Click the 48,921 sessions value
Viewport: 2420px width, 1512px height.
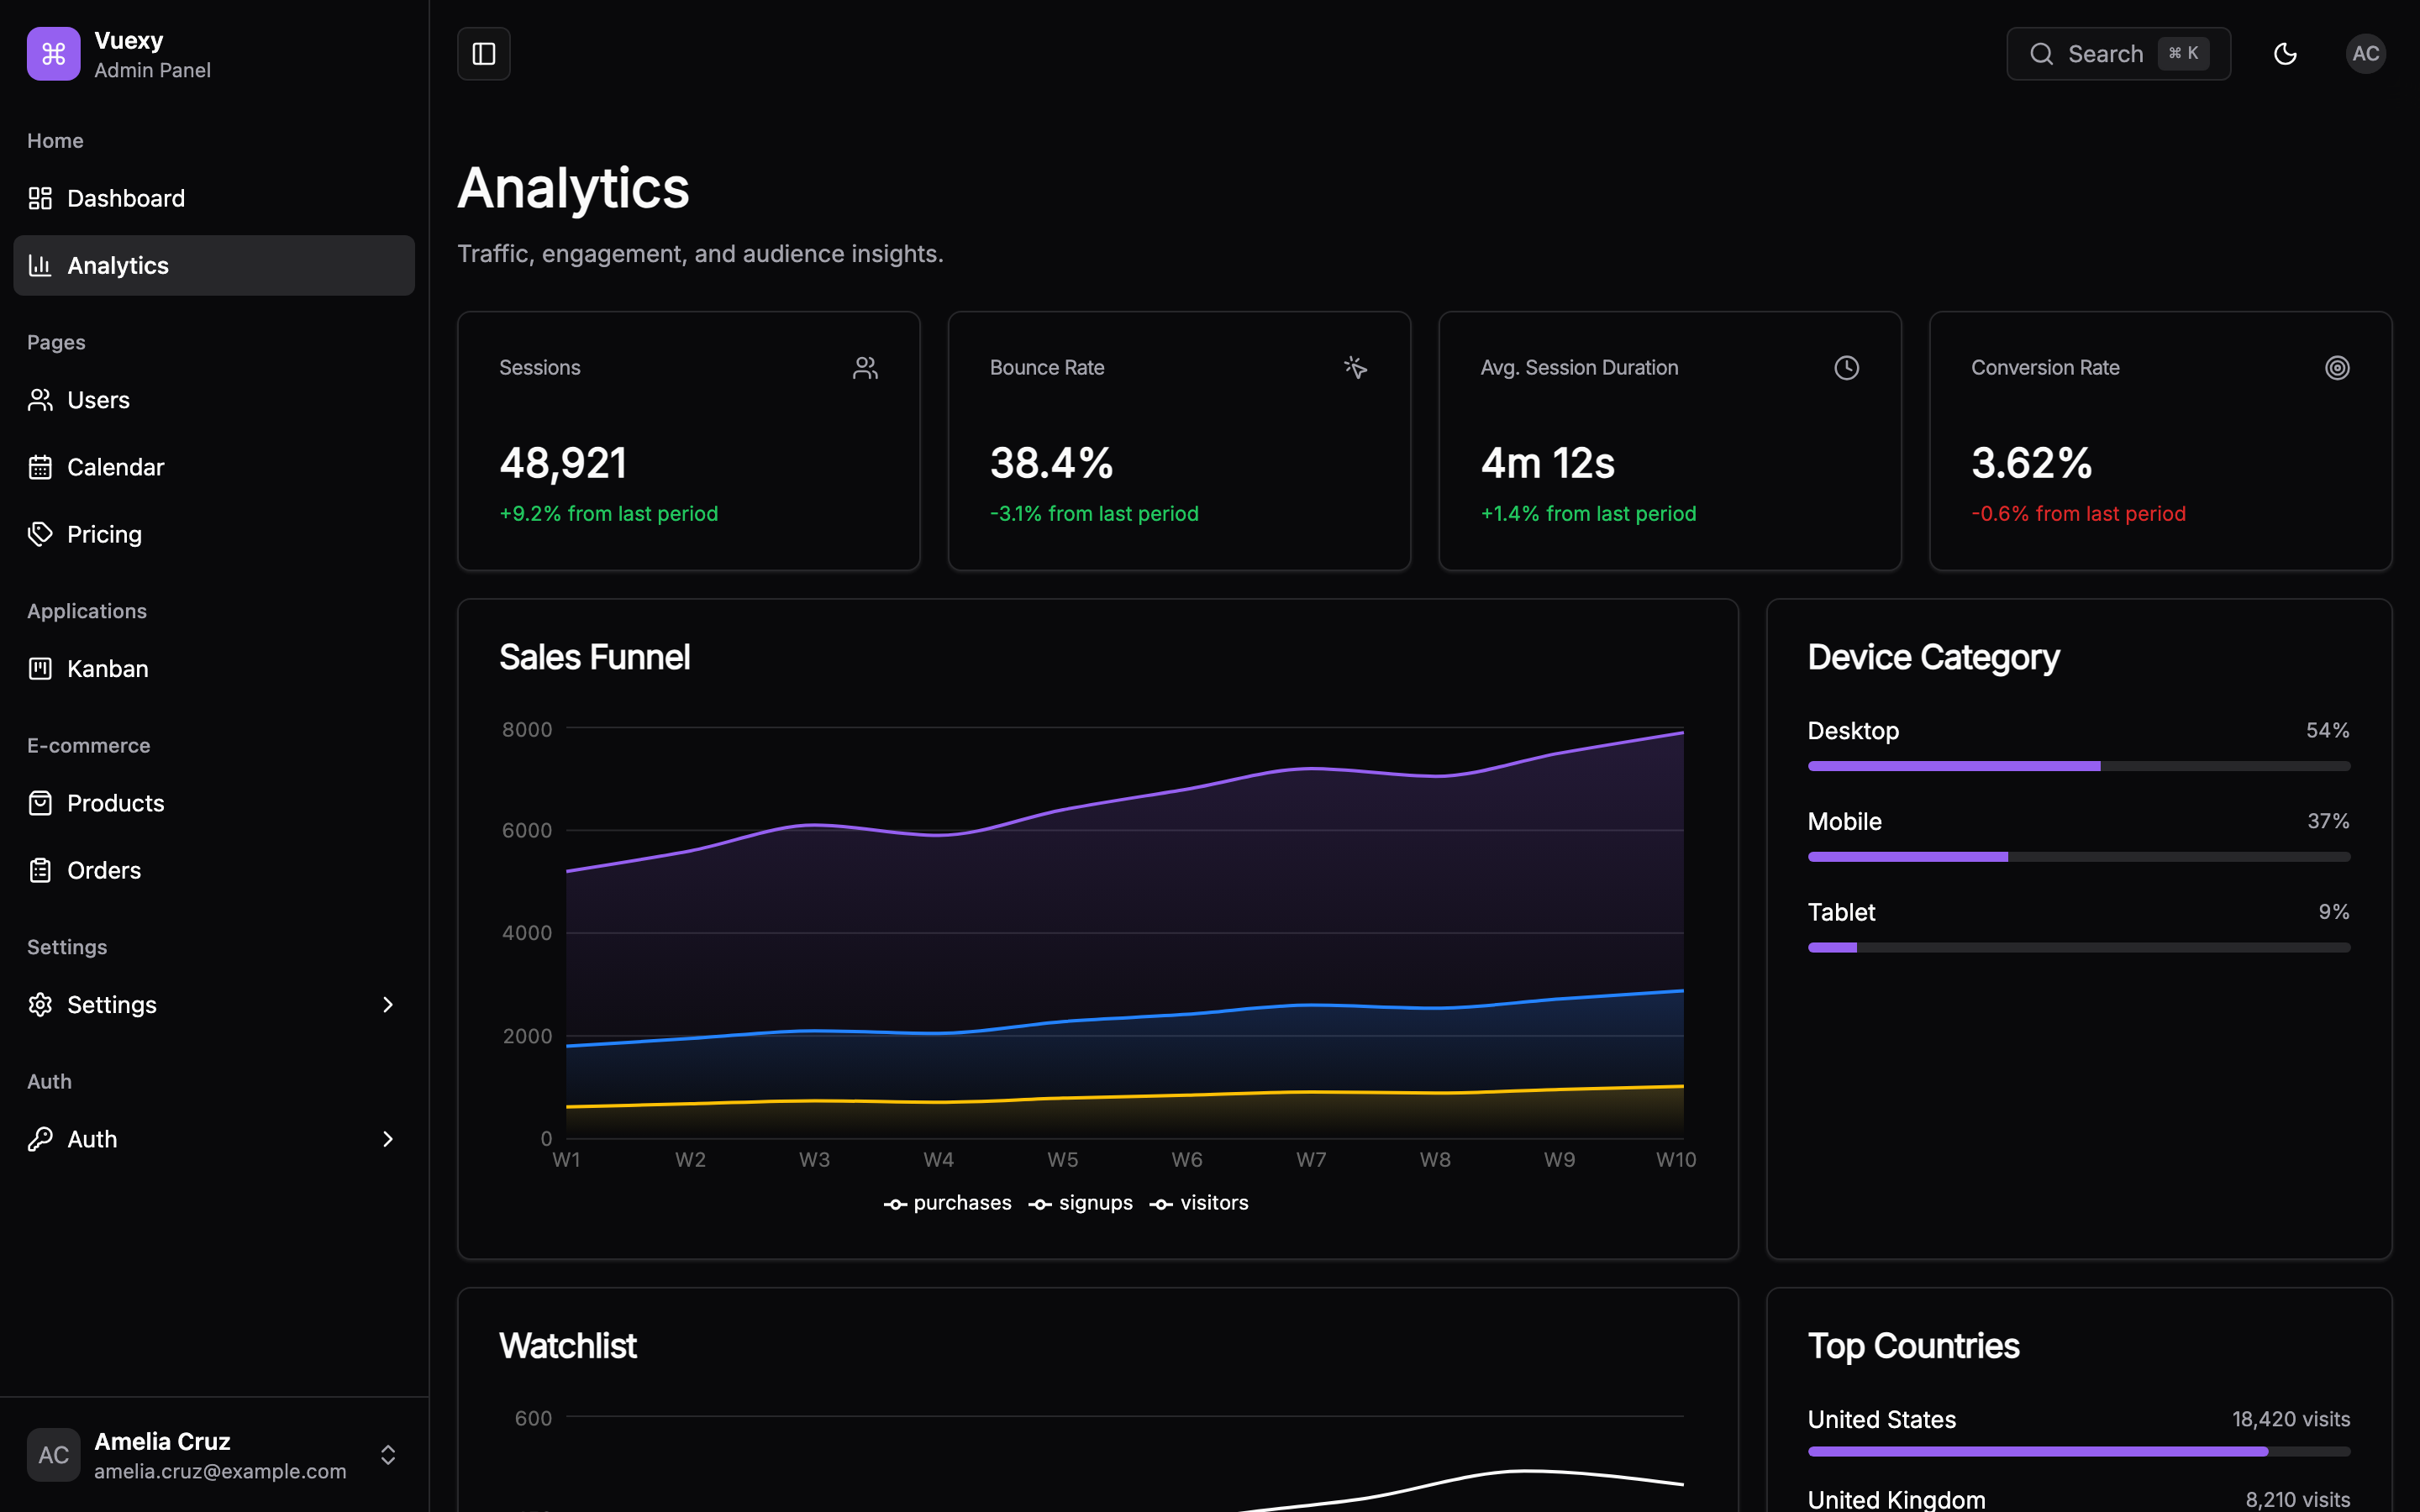point(563,463)
